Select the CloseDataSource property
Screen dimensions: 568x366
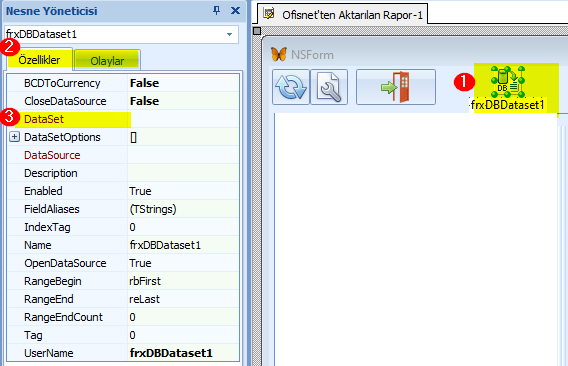[65, 101]
